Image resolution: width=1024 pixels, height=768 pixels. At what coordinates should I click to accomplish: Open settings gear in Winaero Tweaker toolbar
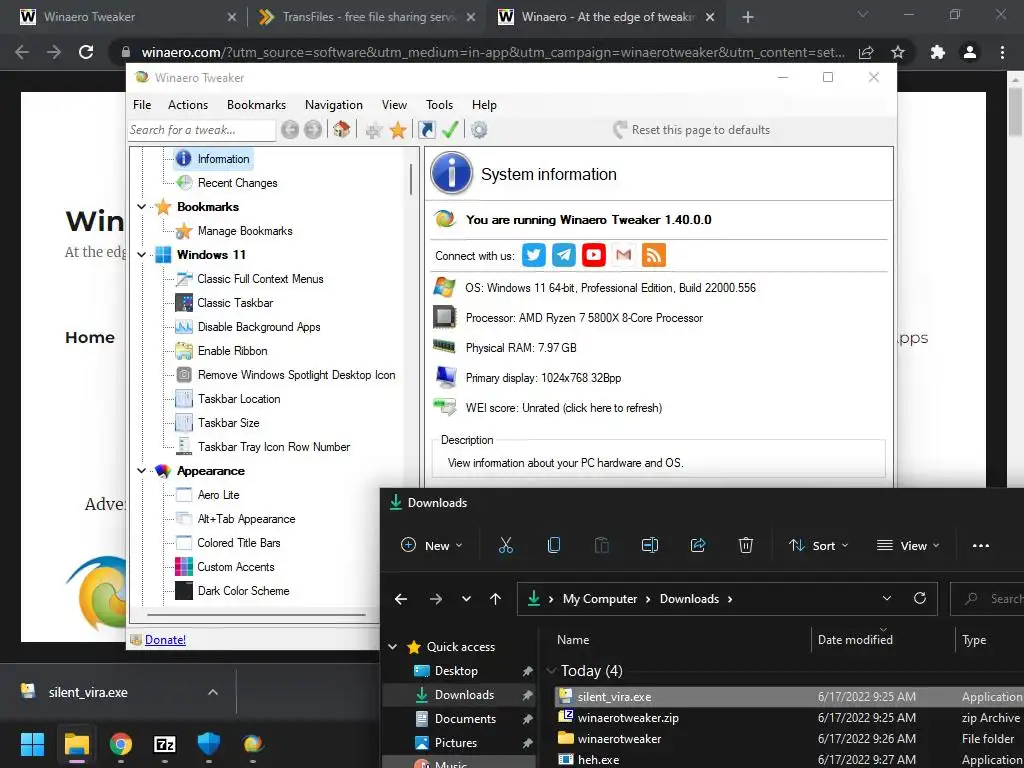pyautogui.click(x=479, y=129)
